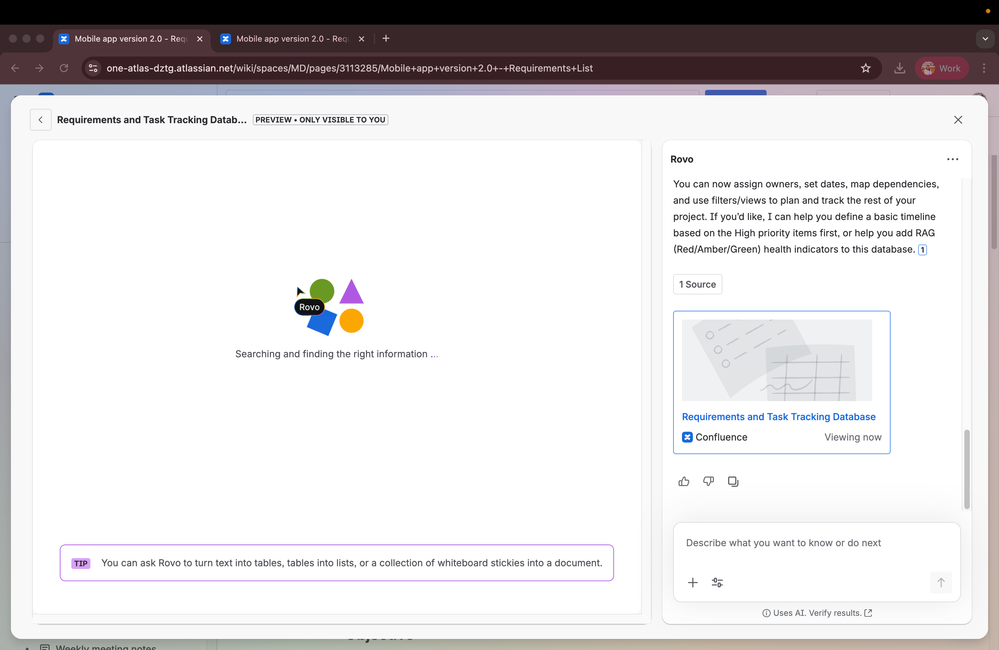Bookmark the page with the star icon
This screenshot has height=650, width=999.
(x=866, y=68)
